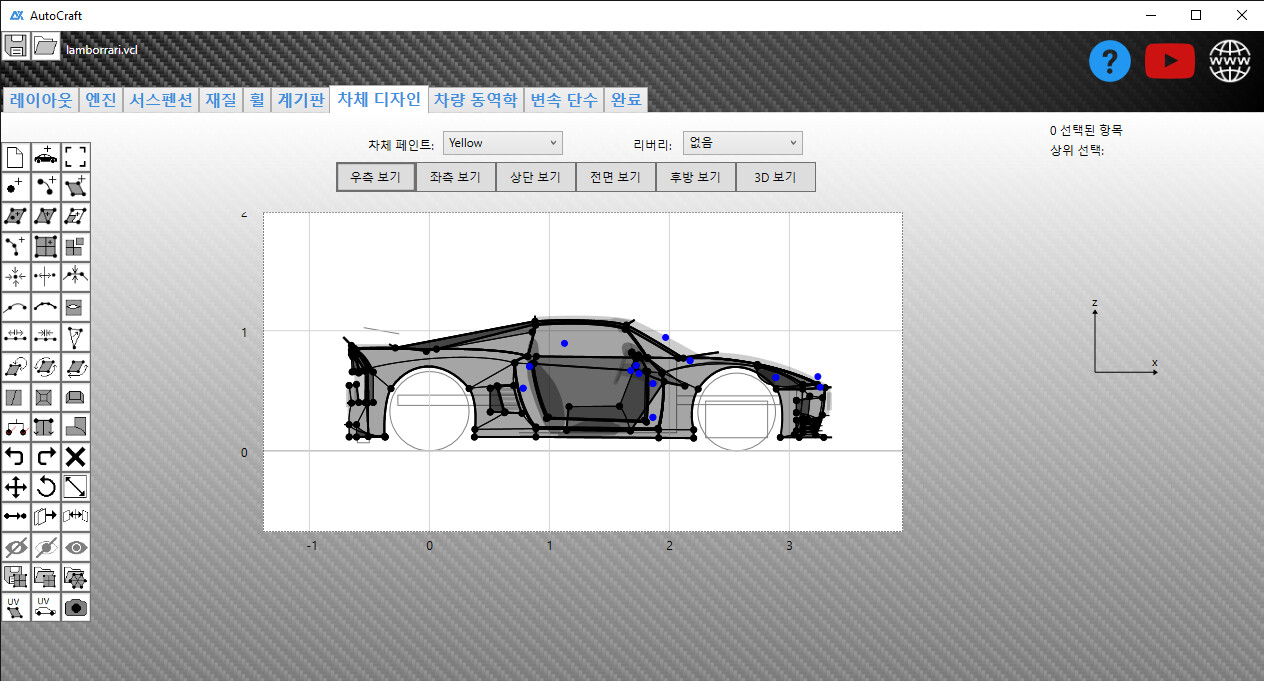Click the save file floppy disk icon
Viewport: 1264px width, 681px height.
tap(16, 46)
